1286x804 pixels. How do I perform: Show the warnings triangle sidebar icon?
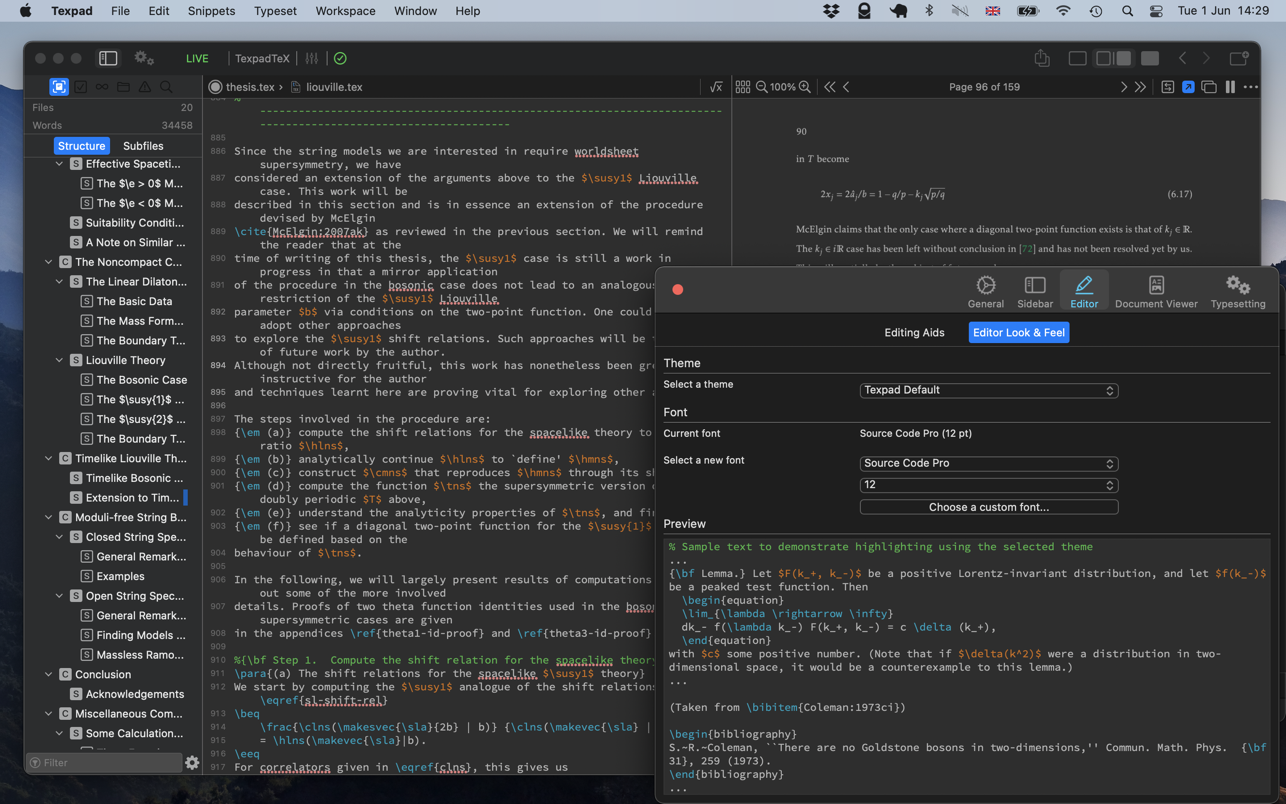tap(145, 87)
